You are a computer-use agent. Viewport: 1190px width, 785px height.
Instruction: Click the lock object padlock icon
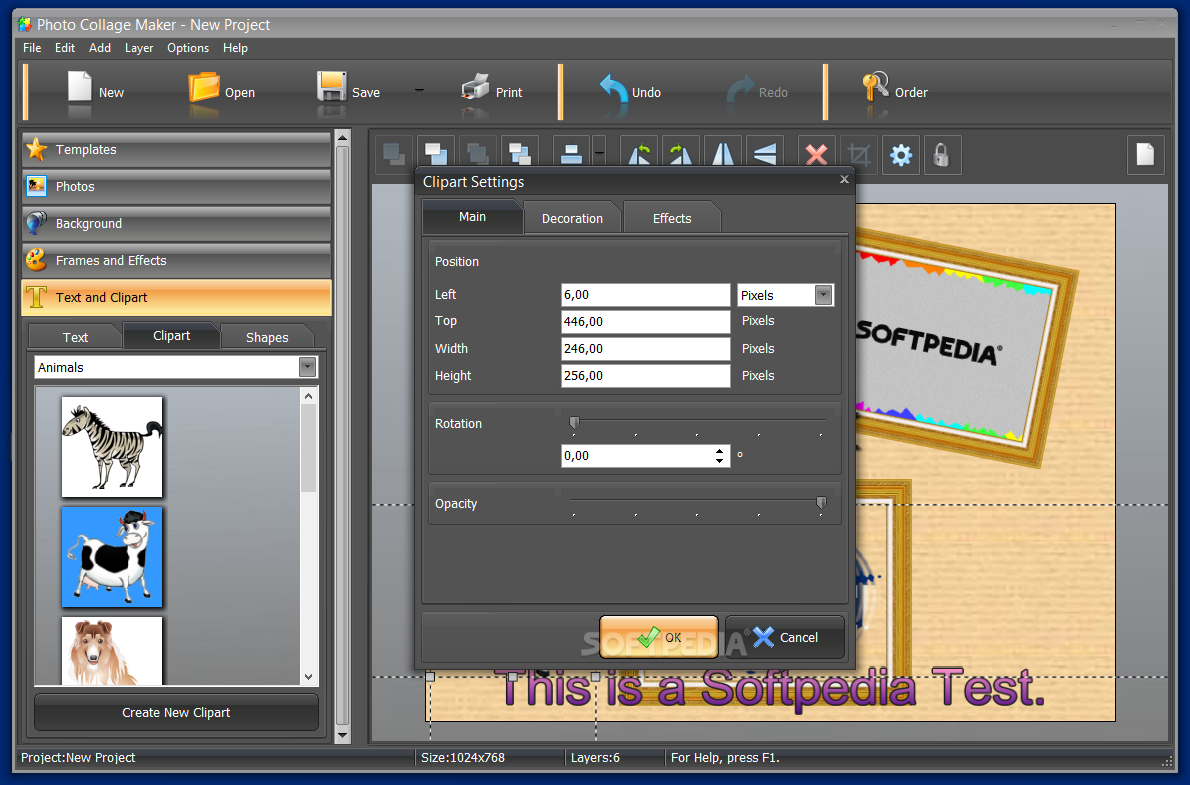tap(942, 155)
